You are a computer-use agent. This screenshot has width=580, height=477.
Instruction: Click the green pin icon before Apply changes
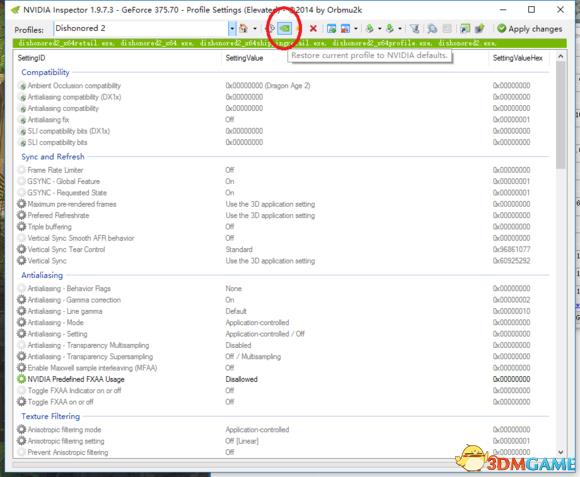point(480,28)
